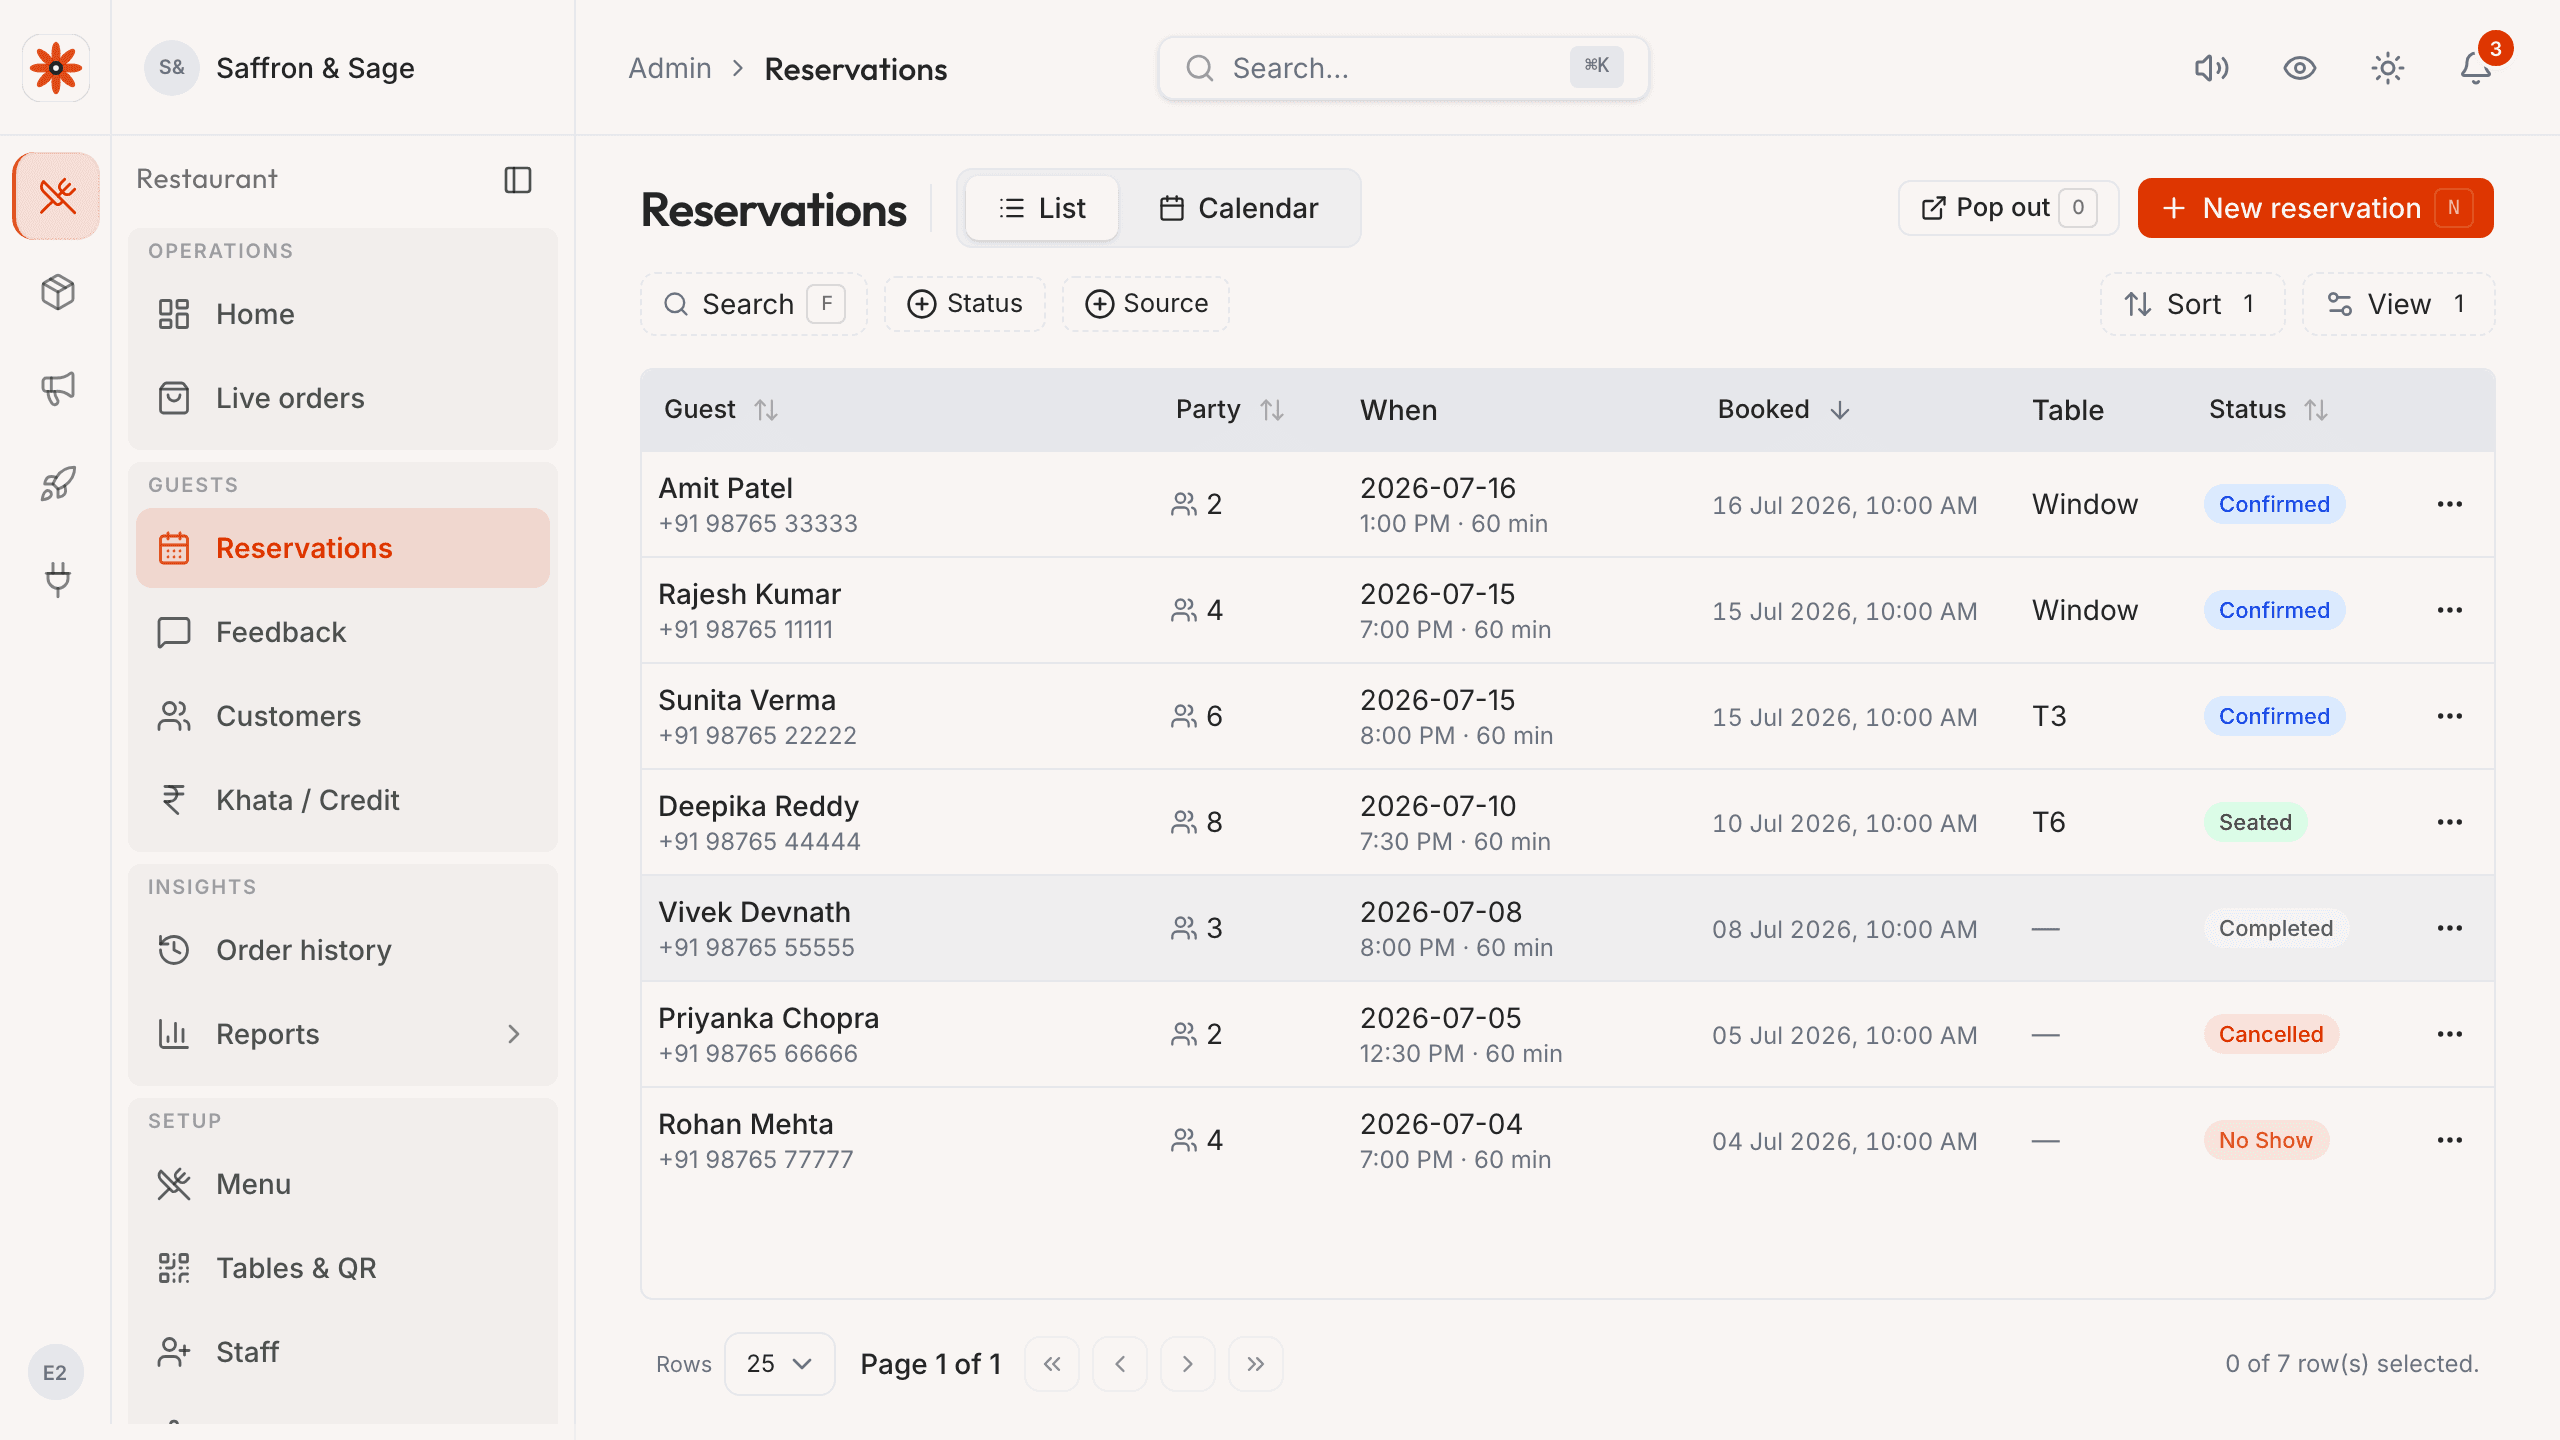
Task: Open row actions for Amit Patel
Action: 2450,504
